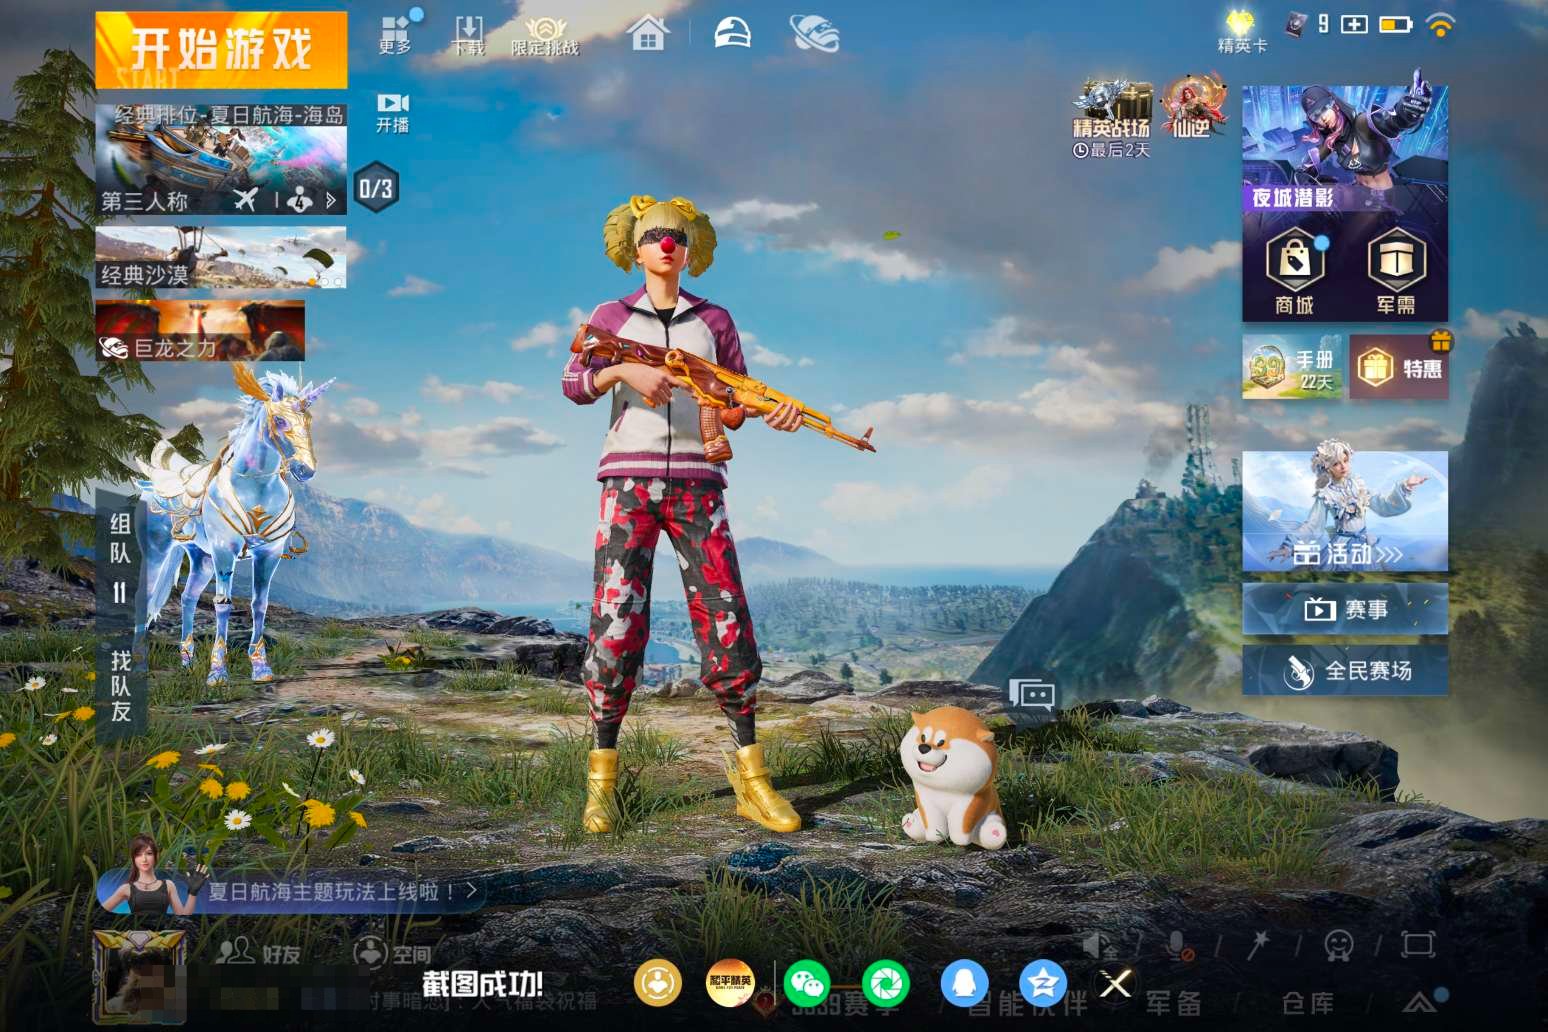
Task: Open the 0/3 hexagon badge
Action: 376,187
